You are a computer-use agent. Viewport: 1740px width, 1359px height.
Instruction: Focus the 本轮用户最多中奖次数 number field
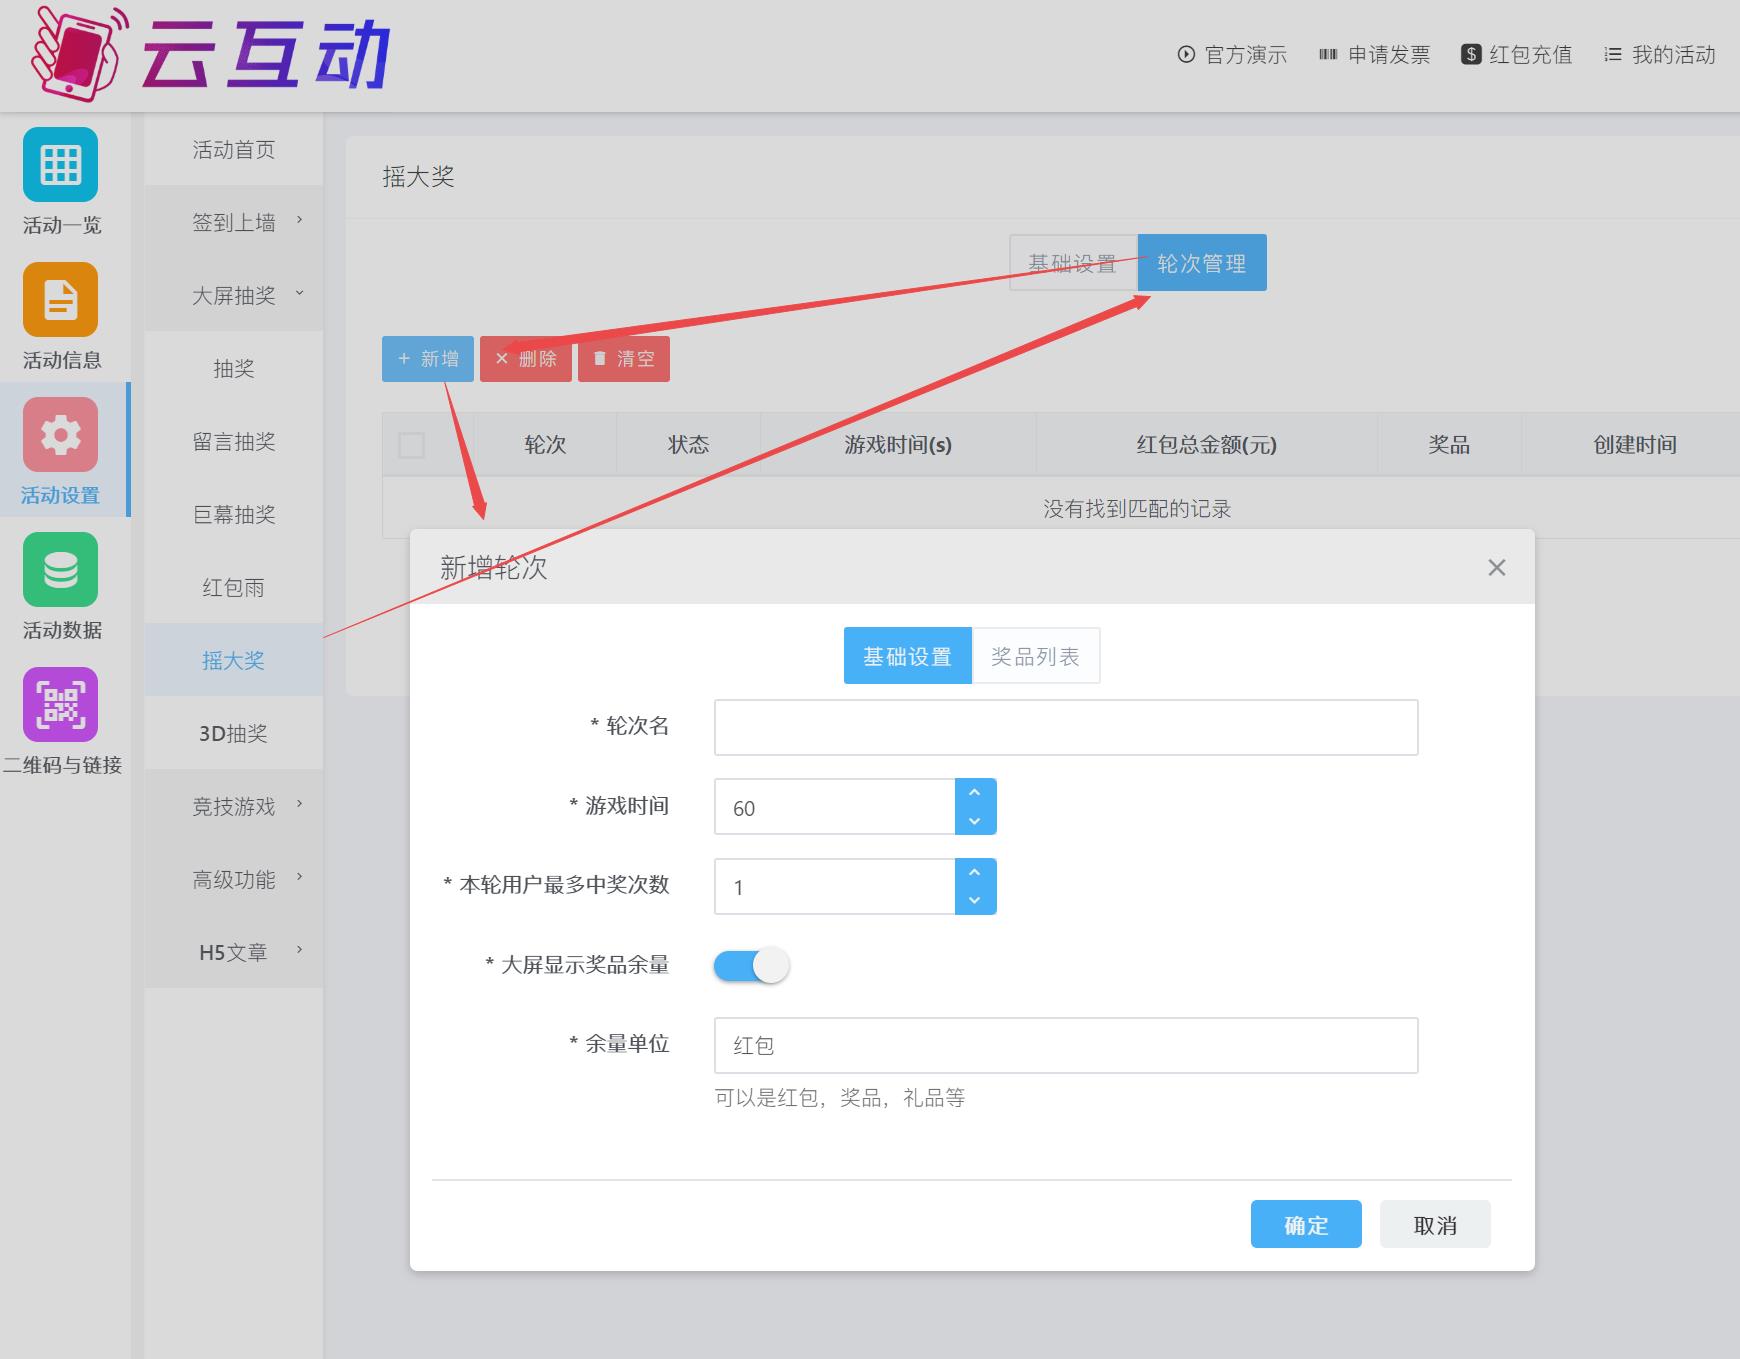[x=835, y=887]
